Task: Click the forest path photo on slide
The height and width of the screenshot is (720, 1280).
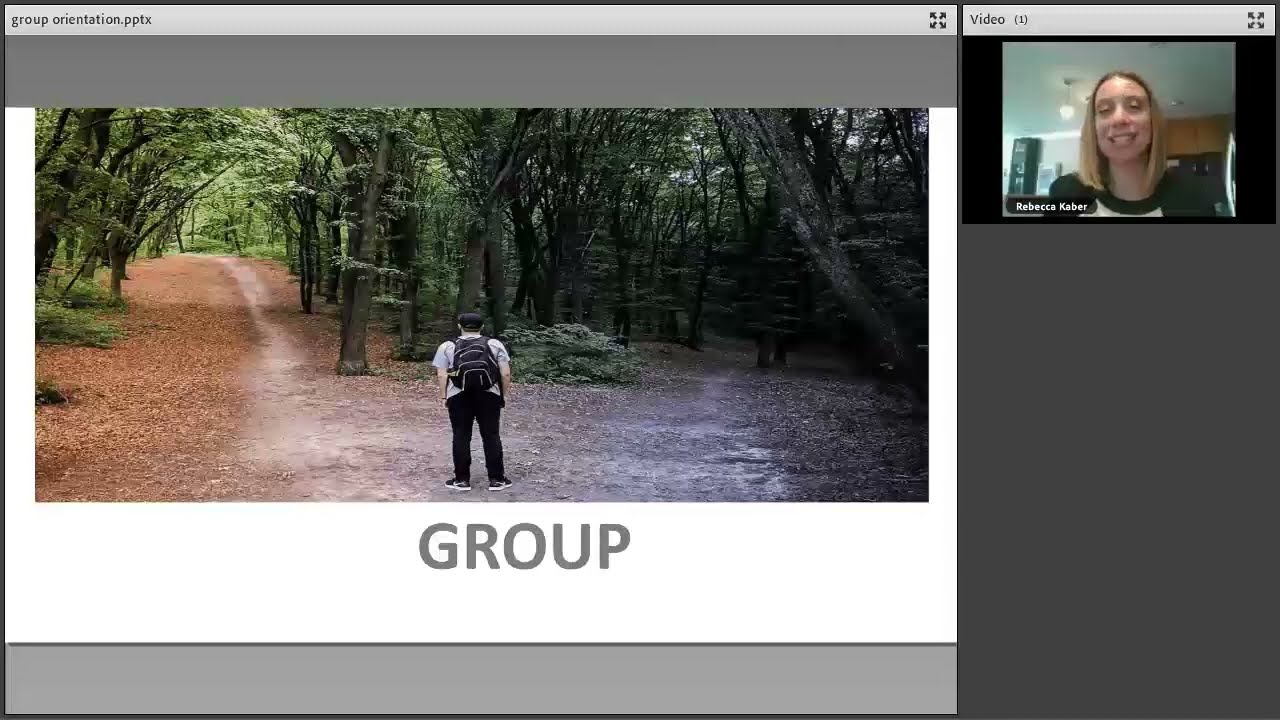Action: point(481,305)
